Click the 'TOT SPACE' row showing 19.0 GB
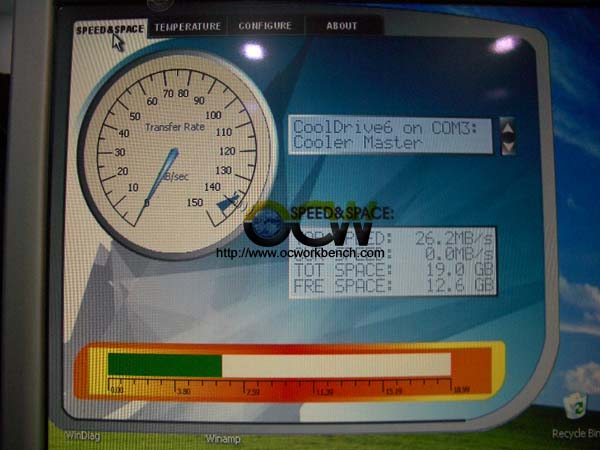 pos(393,270)
